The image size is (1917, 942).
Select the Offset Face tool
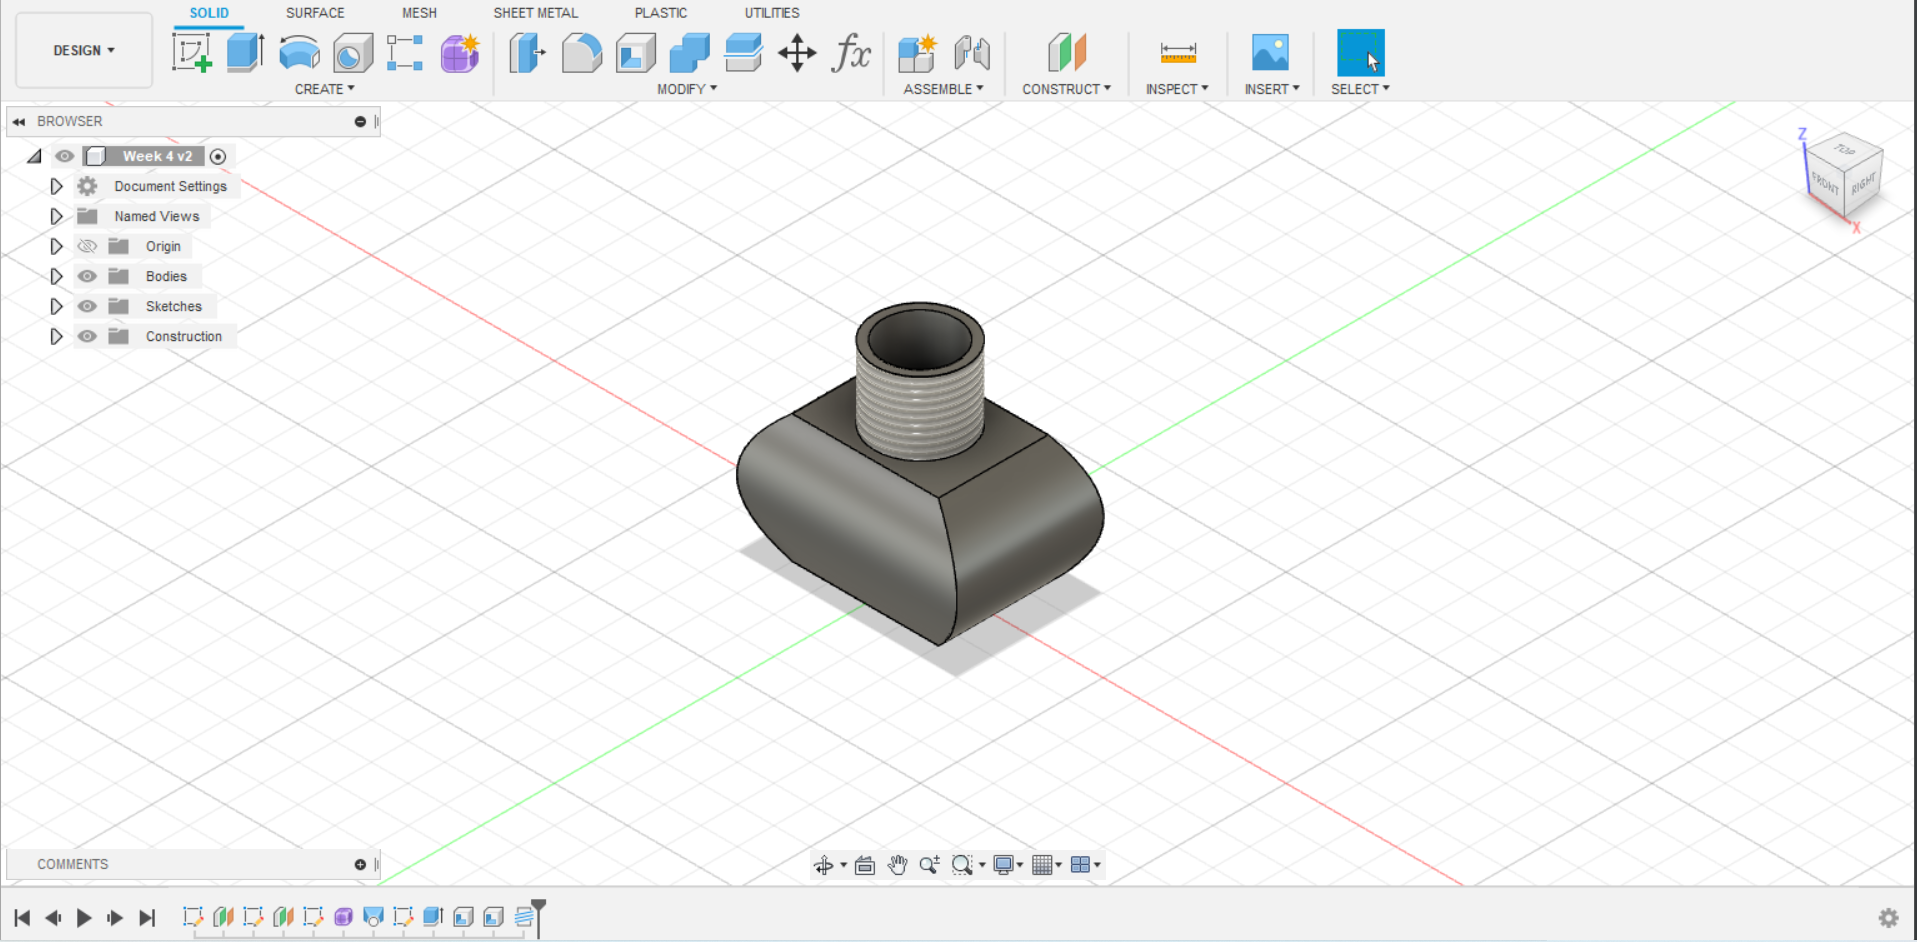pos(743,52)
